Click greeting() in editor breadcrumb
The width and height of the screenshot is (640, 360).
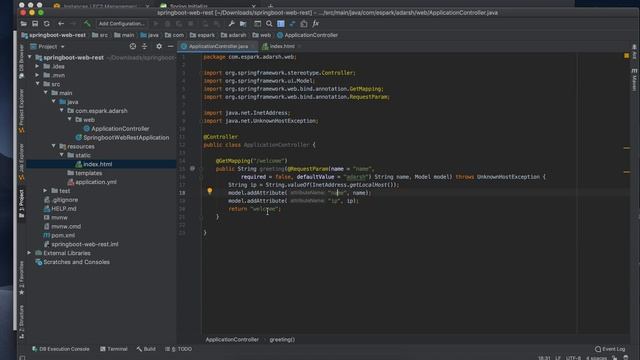click(x=282, y=340)
